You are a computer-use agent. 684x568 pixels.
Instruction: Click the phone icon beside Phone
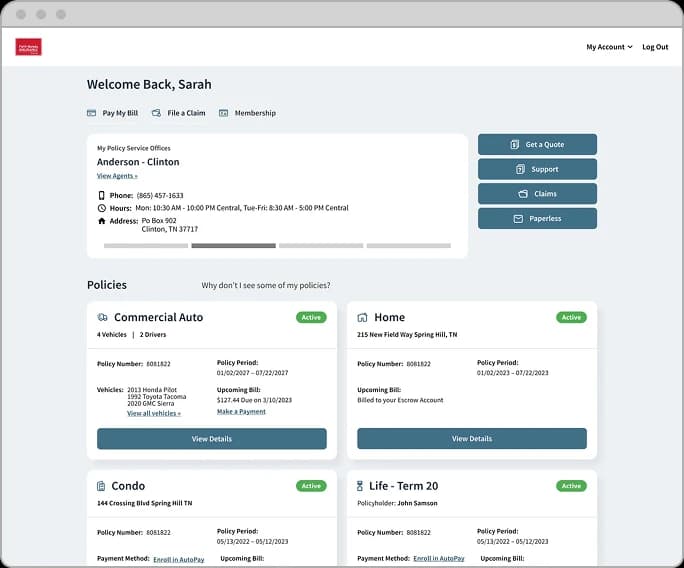[102, 195]
